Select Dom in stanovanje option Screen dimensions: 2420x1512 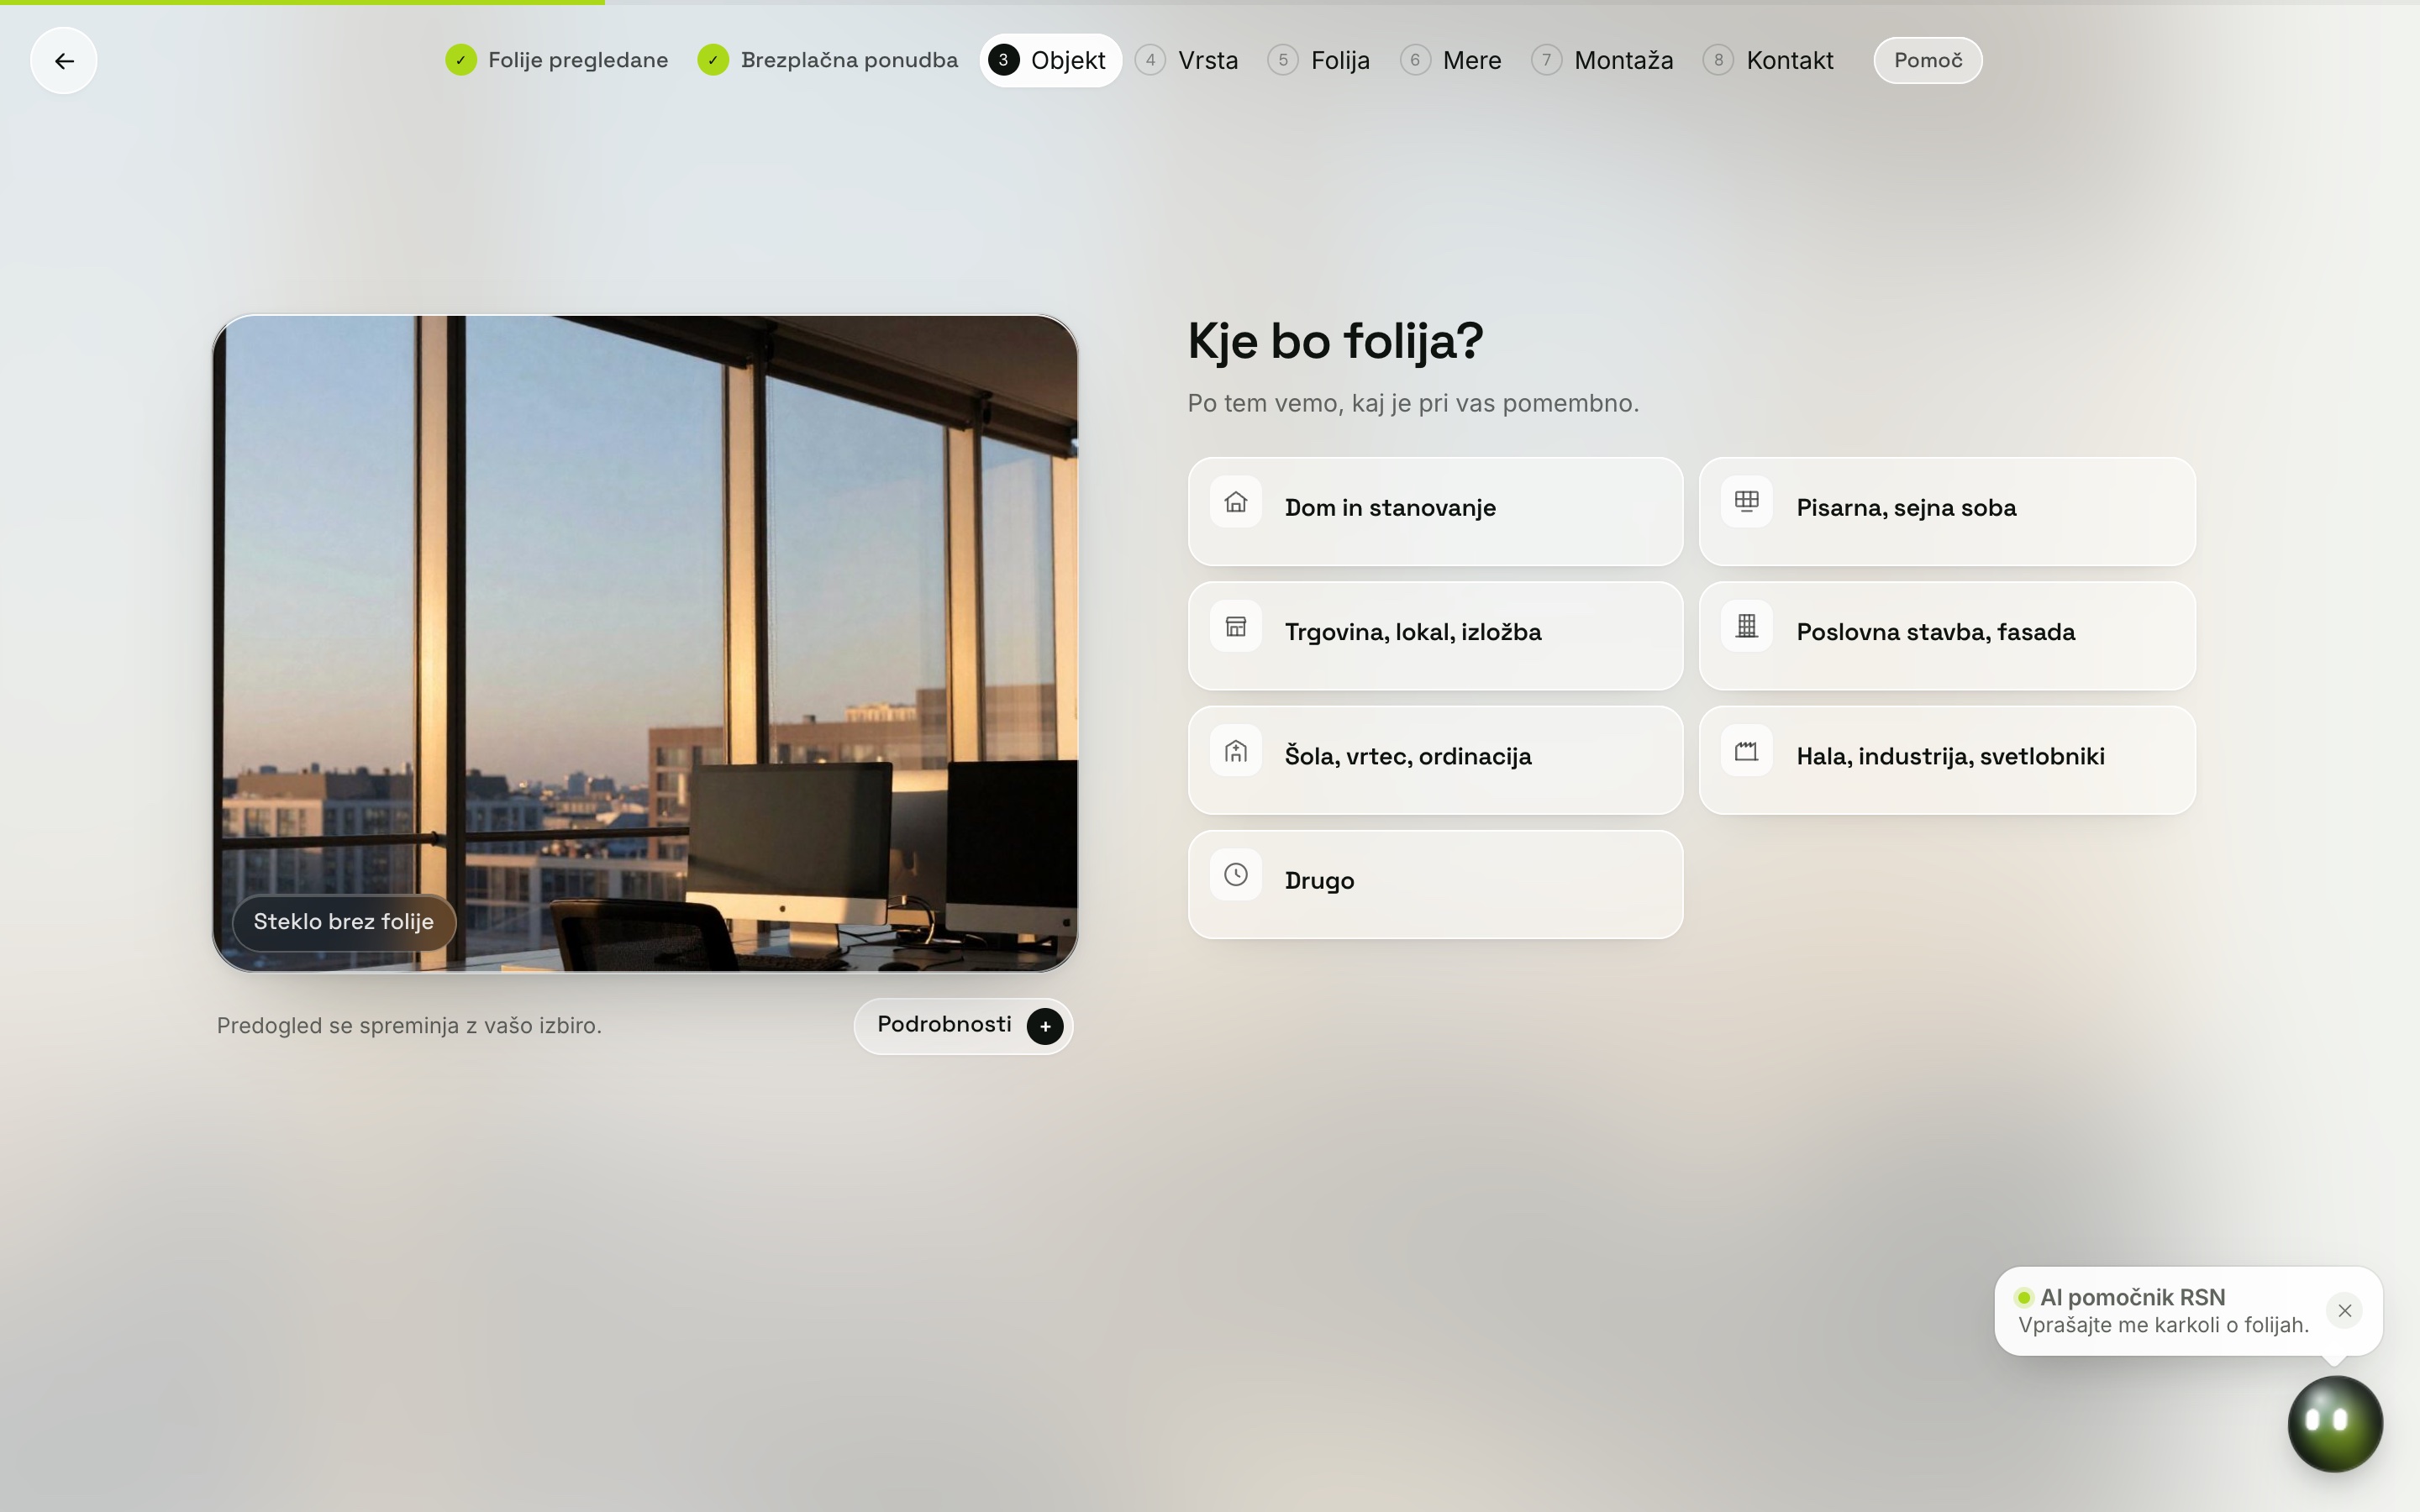point(1435,511)
